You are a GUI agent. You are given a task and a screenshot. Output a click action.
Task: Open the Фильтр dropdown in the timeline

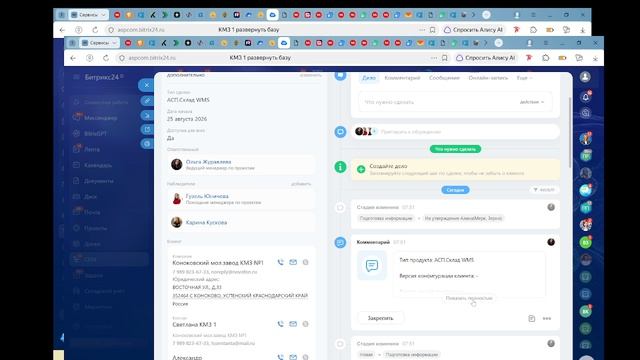(x=545, y=190)
